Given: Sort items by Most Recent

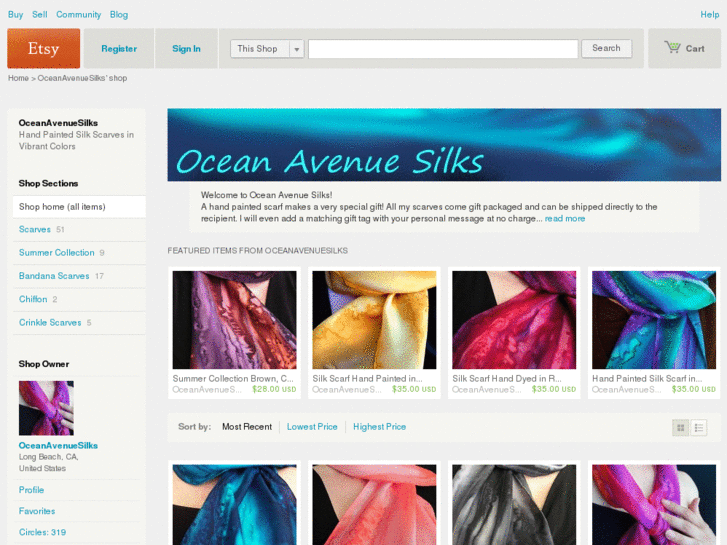Looking at the screenshot, I should point(247,427).
